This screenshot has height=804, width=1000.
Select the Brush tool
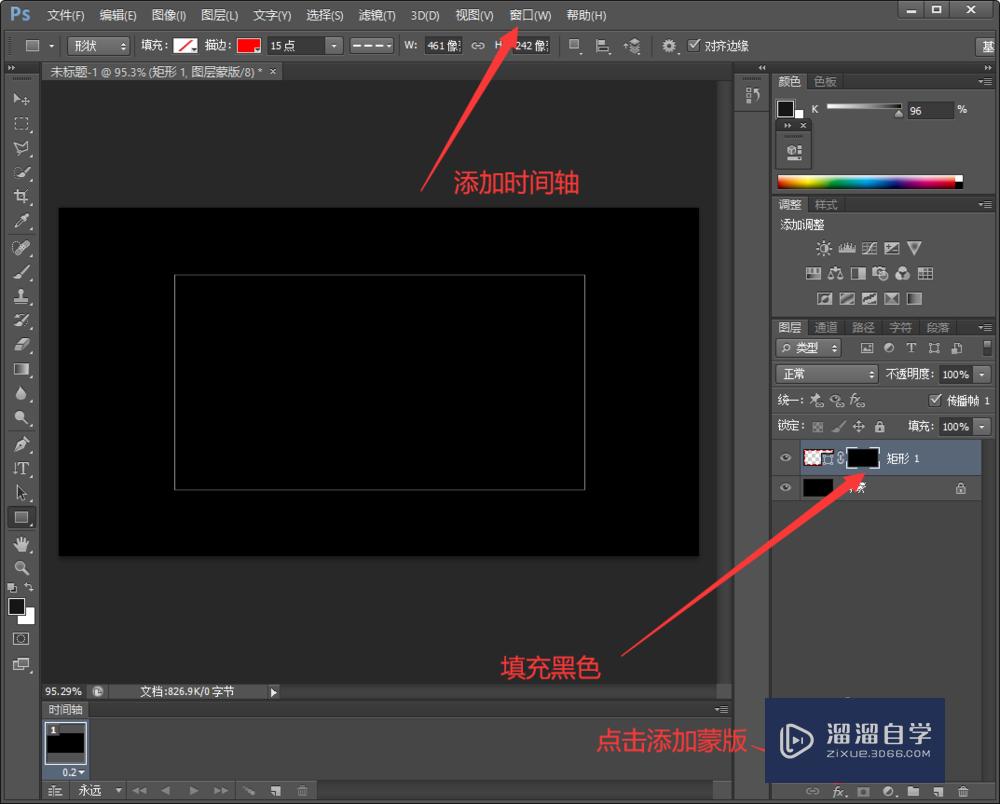[21, 272]
